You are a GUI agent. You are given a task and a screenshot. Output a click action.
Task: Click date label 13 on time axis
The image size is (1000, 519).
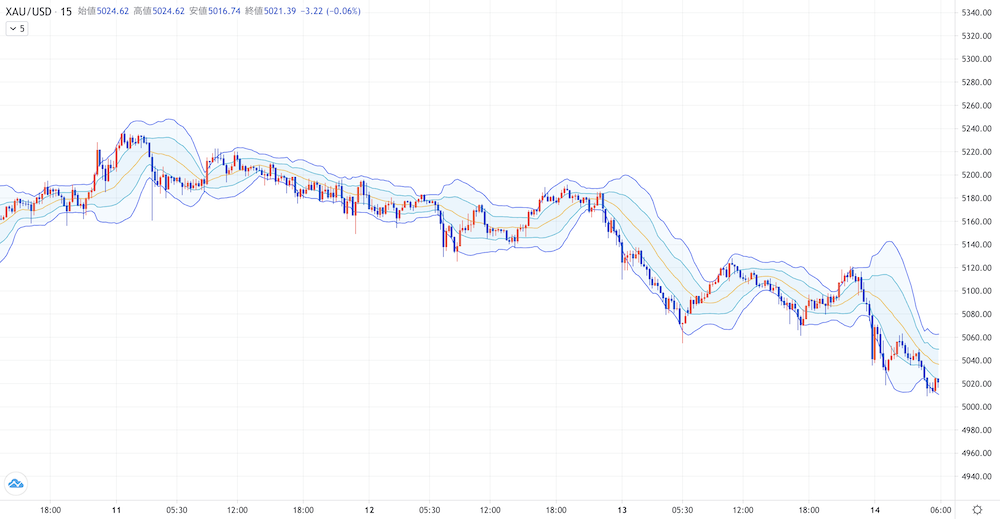click(622, 509)
